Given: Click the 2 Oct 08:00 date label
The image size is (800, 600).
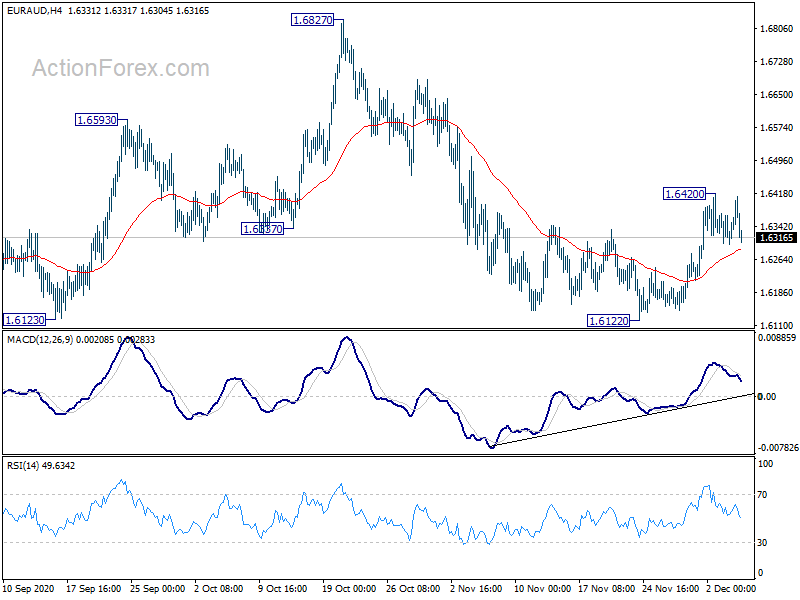Looking at the screenshot, I should pos(219,589).
